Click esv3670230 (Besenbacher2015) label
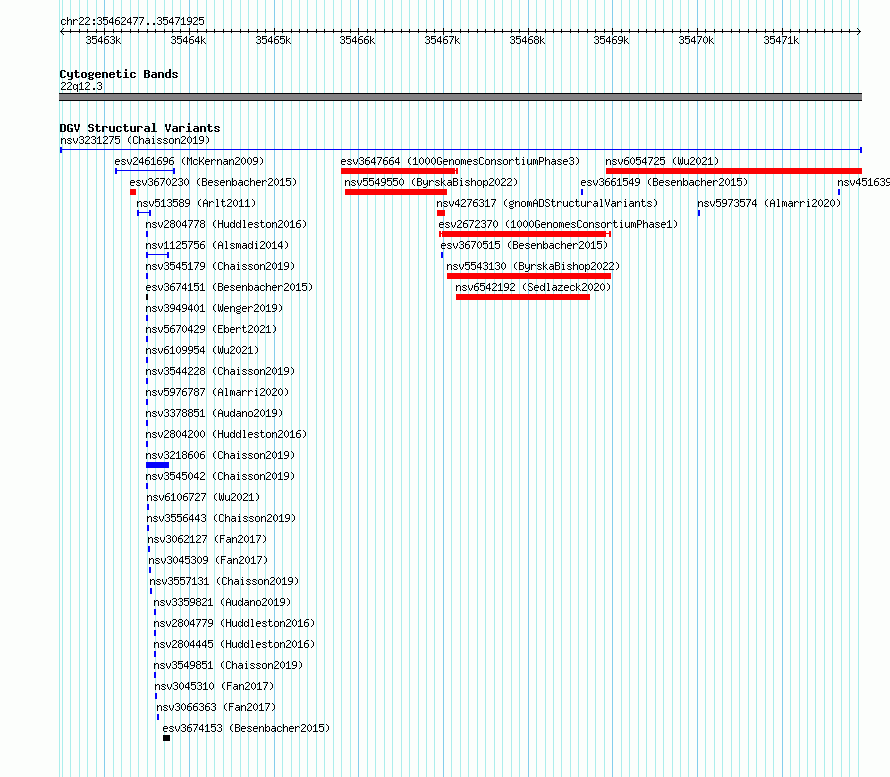Viewport: 890px width, 777px height. (213, 182)
